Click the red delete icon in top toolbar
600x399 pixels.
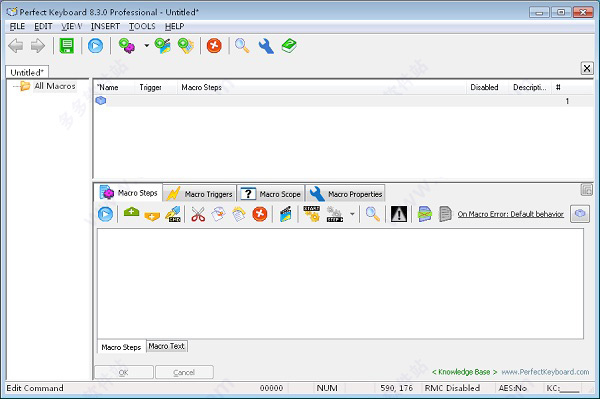tap(214, 46)
